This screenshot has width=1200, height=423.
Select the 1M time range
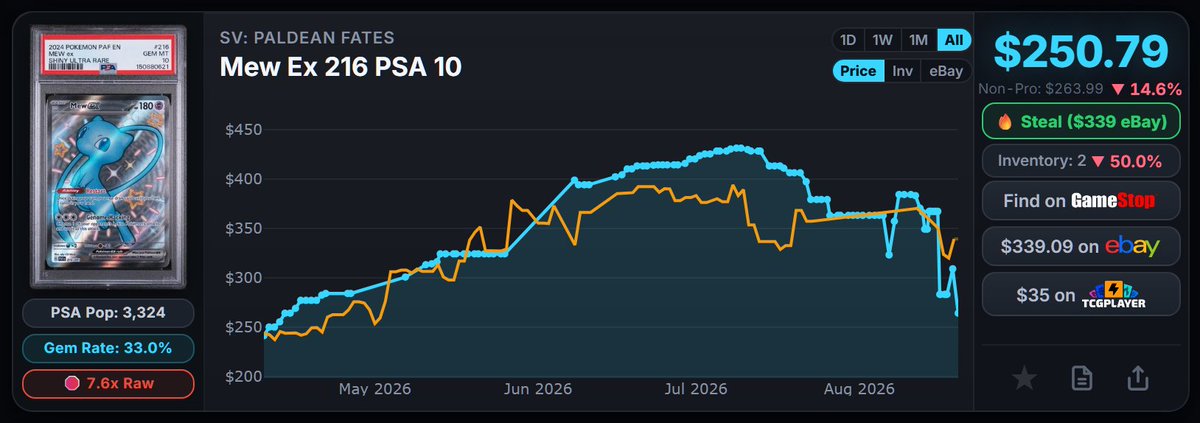click(x=917, y=40)
